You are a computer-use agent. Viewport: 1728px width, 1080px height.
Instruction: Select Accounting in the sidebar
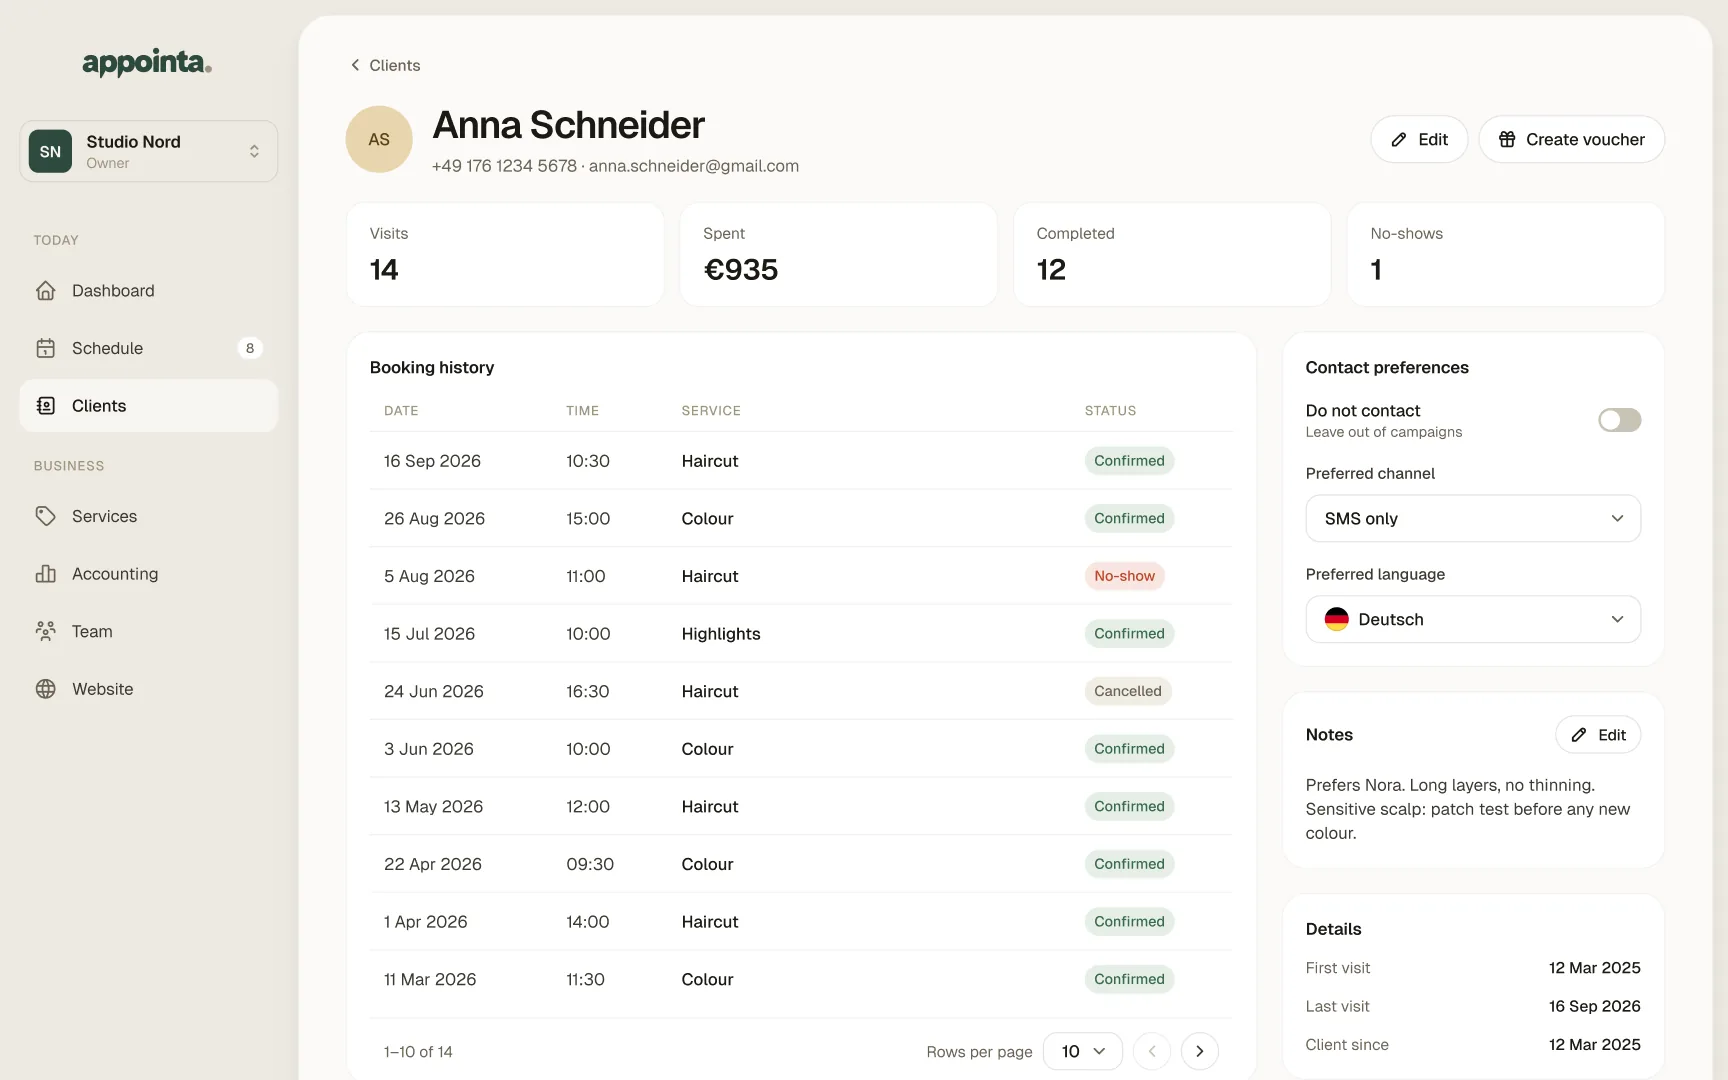149,574
